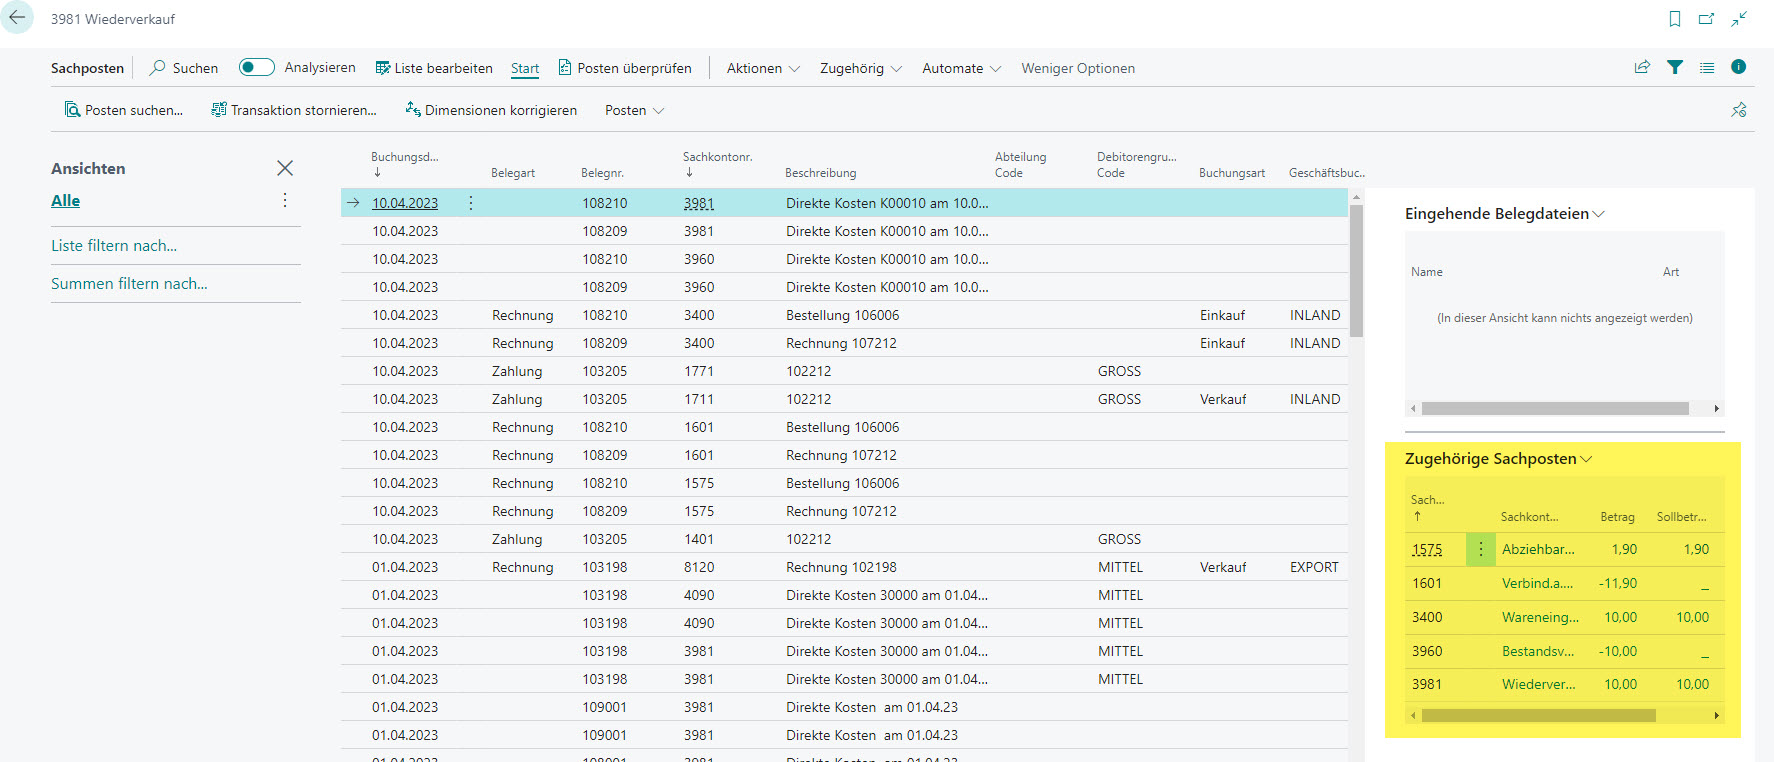Open Abziehbar... account link
Viewport: 1774px width, 762px height.
[1538, 549]
